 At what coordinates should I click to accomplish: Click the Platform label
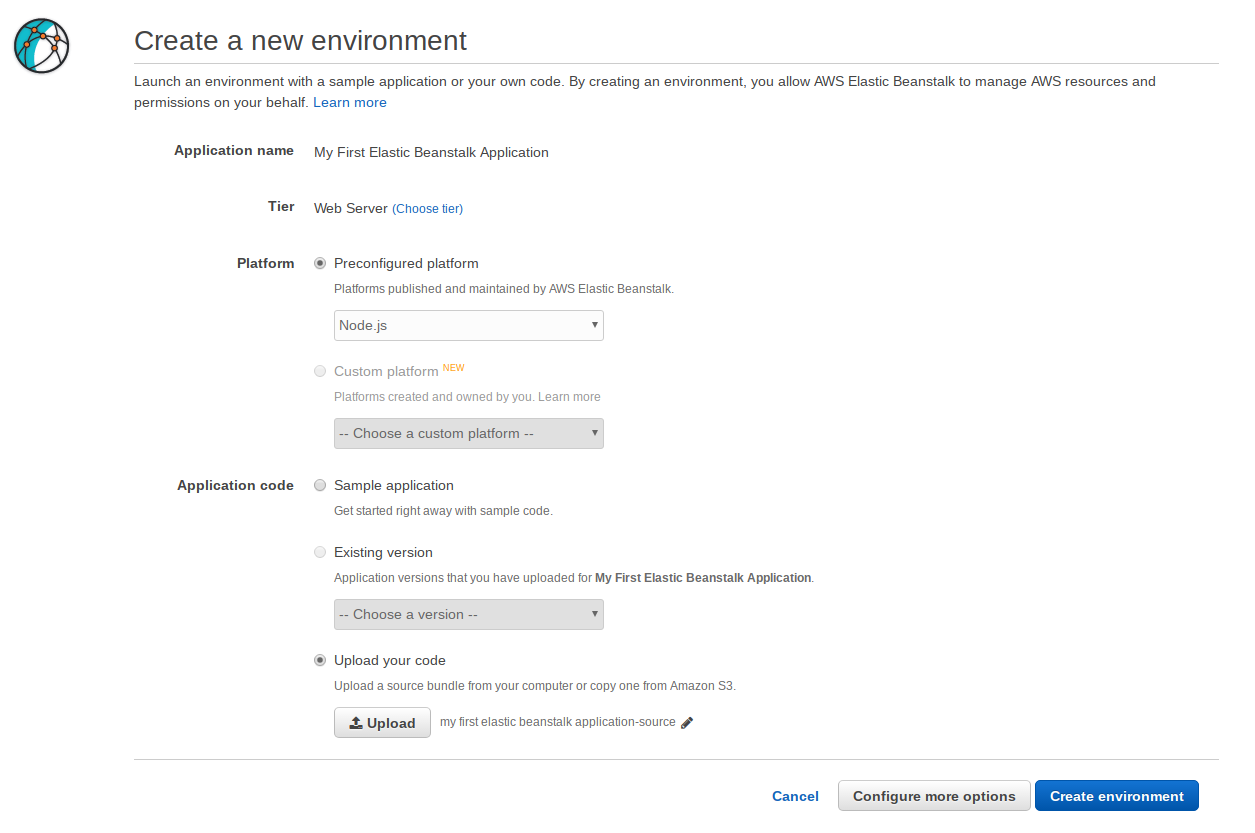coord(266,263)
